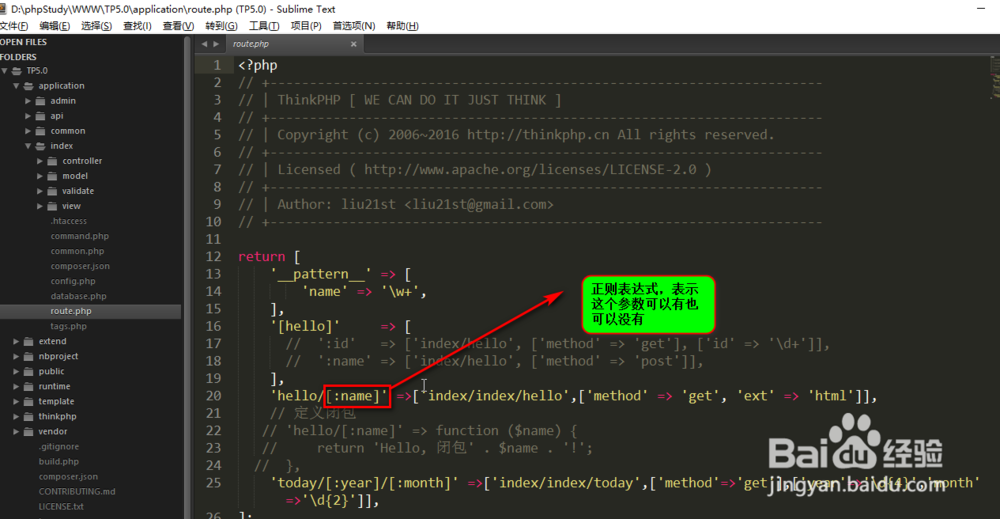Expand the admin folder arrow
This screenshot has height=519, width=1000.
pos(28,101)
